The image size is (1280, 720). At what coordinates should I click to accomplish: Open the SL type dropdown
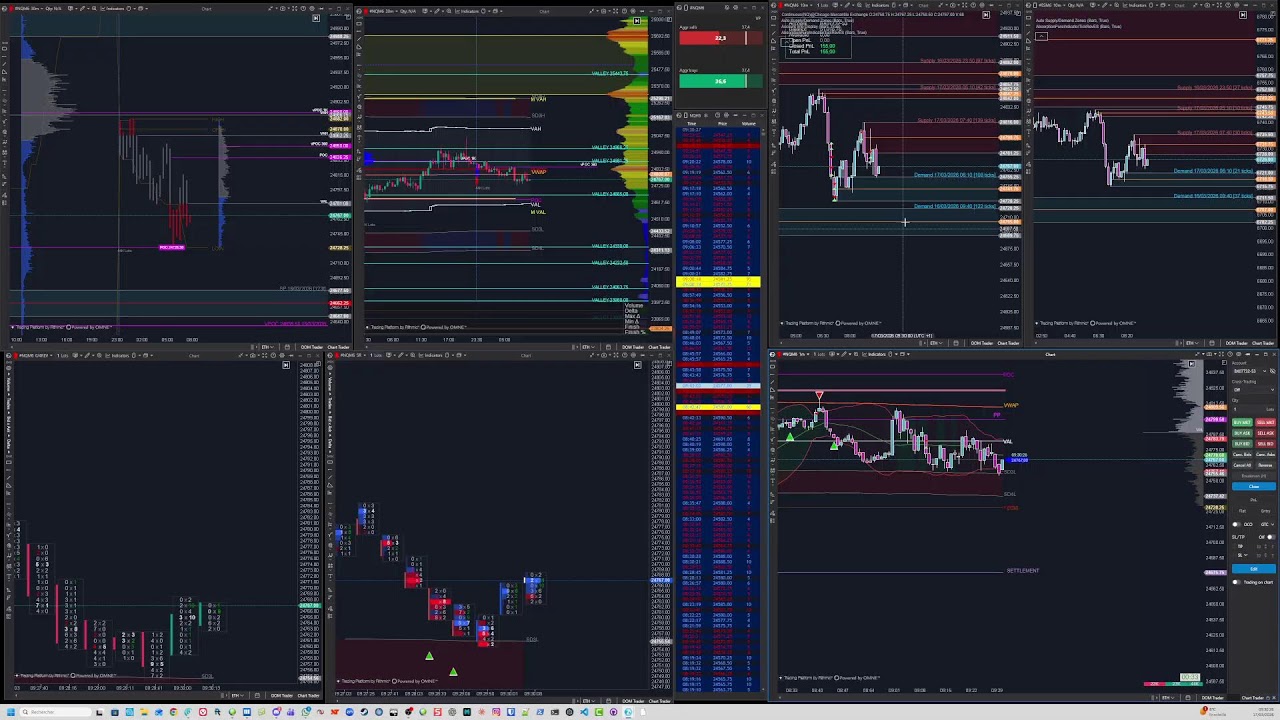(1243, 555)
